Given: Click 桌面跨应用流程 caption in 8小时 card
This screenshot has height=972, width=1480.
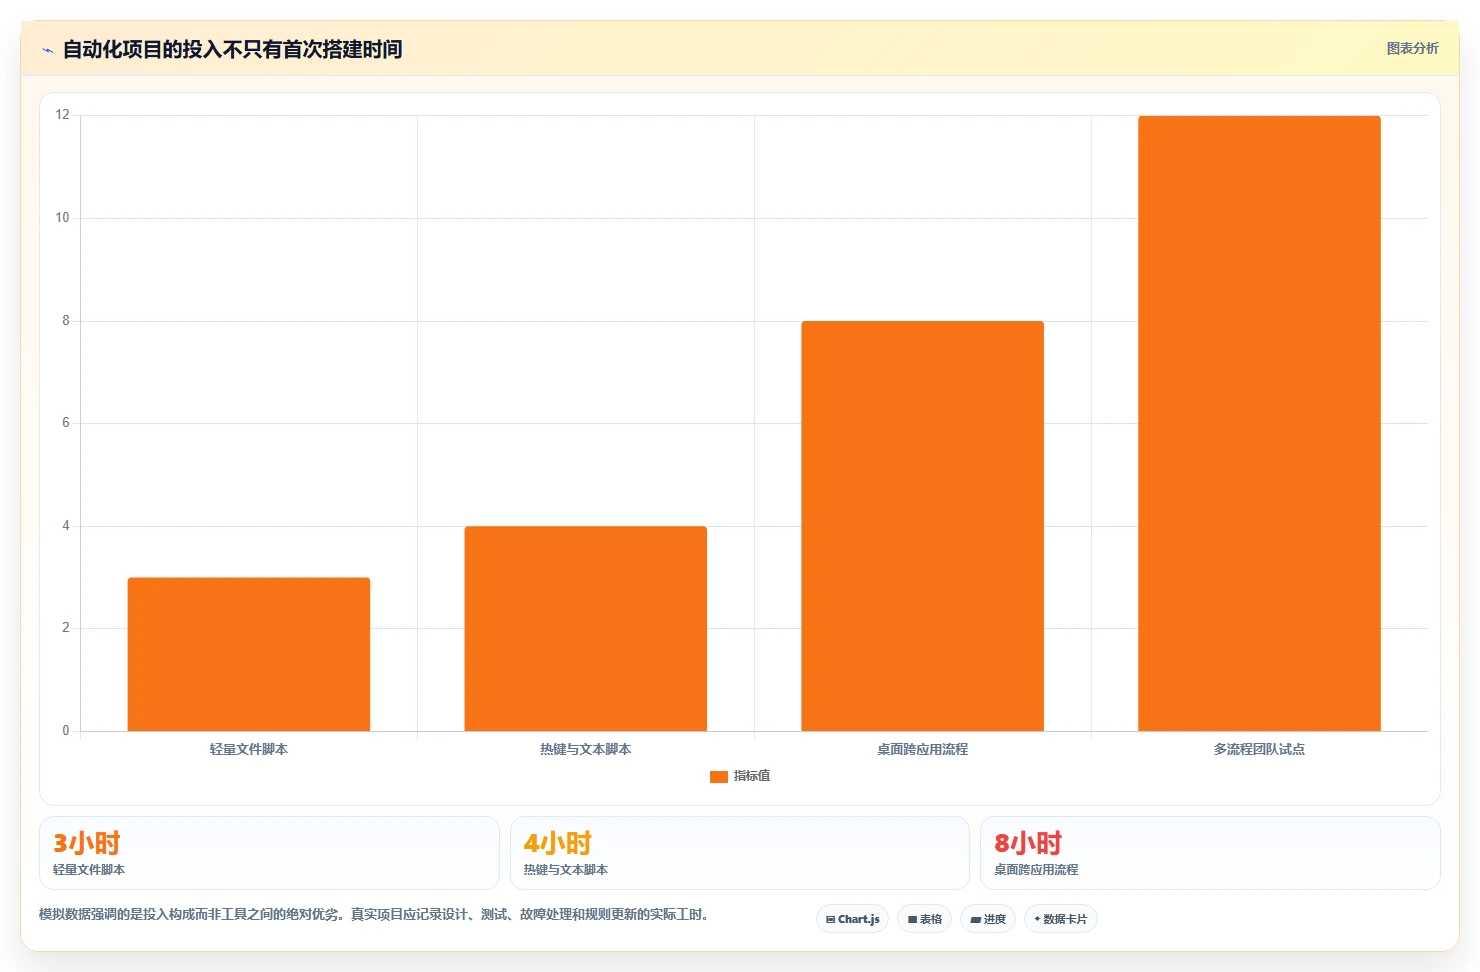Looking at the screenshot, I should click(1036, 870).
